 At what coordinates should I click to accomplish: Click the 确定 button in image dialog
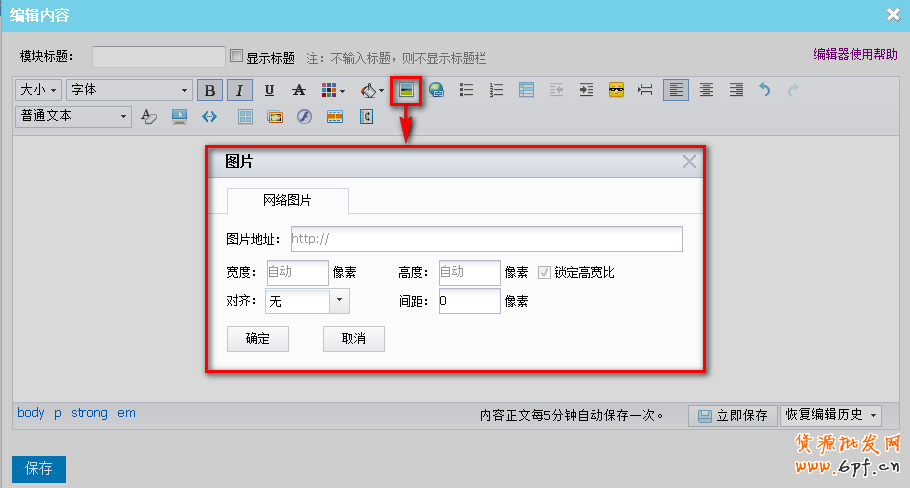click(257, 339)
